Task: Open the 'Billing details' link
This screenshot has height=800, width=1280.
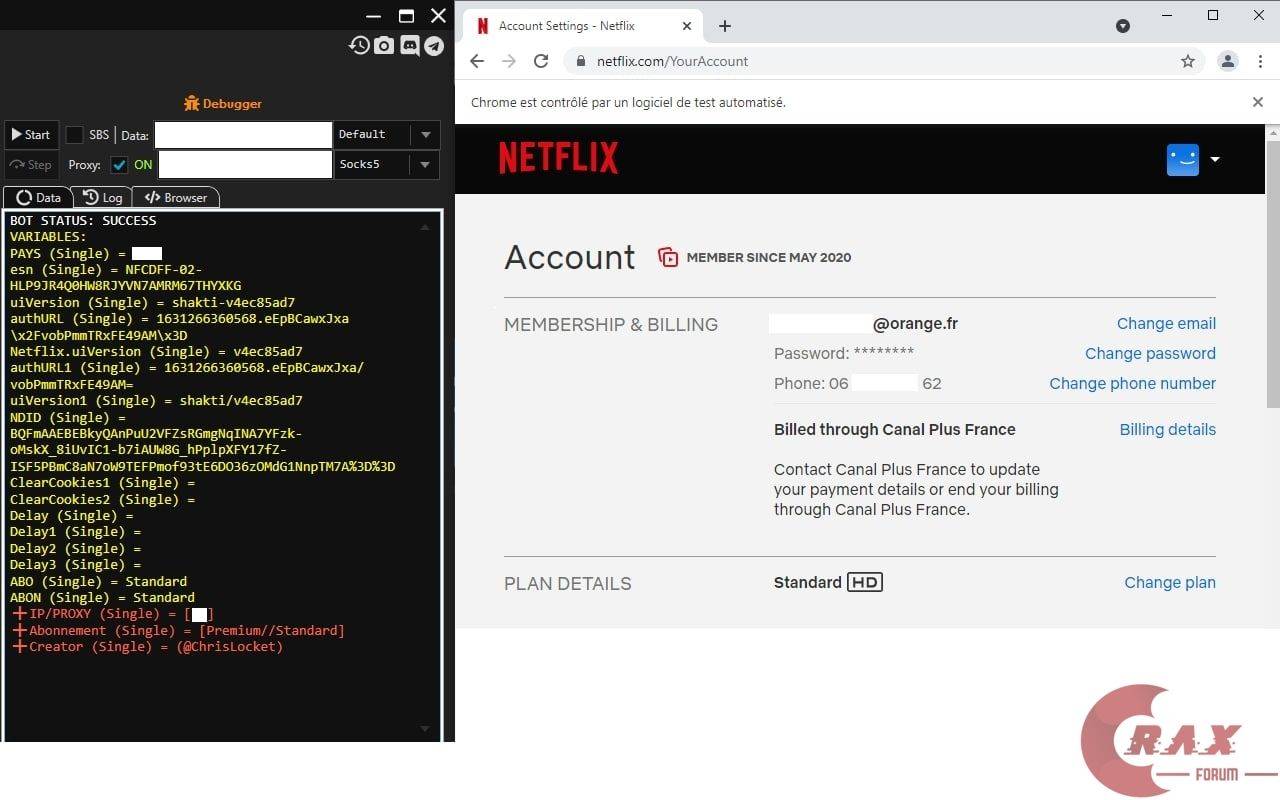Action: click(x=1168, y=429)
